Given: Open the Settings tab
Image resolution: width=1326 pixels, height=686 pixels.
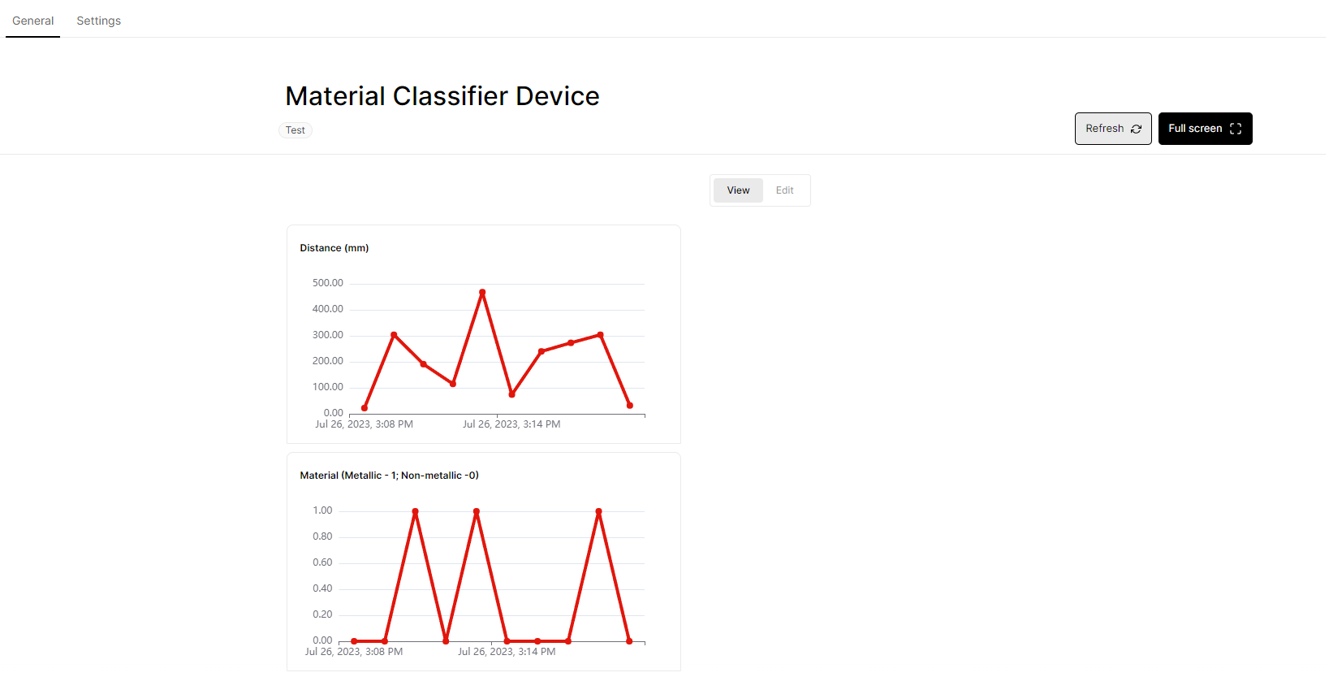Looking at the screenshot, I should point(99,20).
